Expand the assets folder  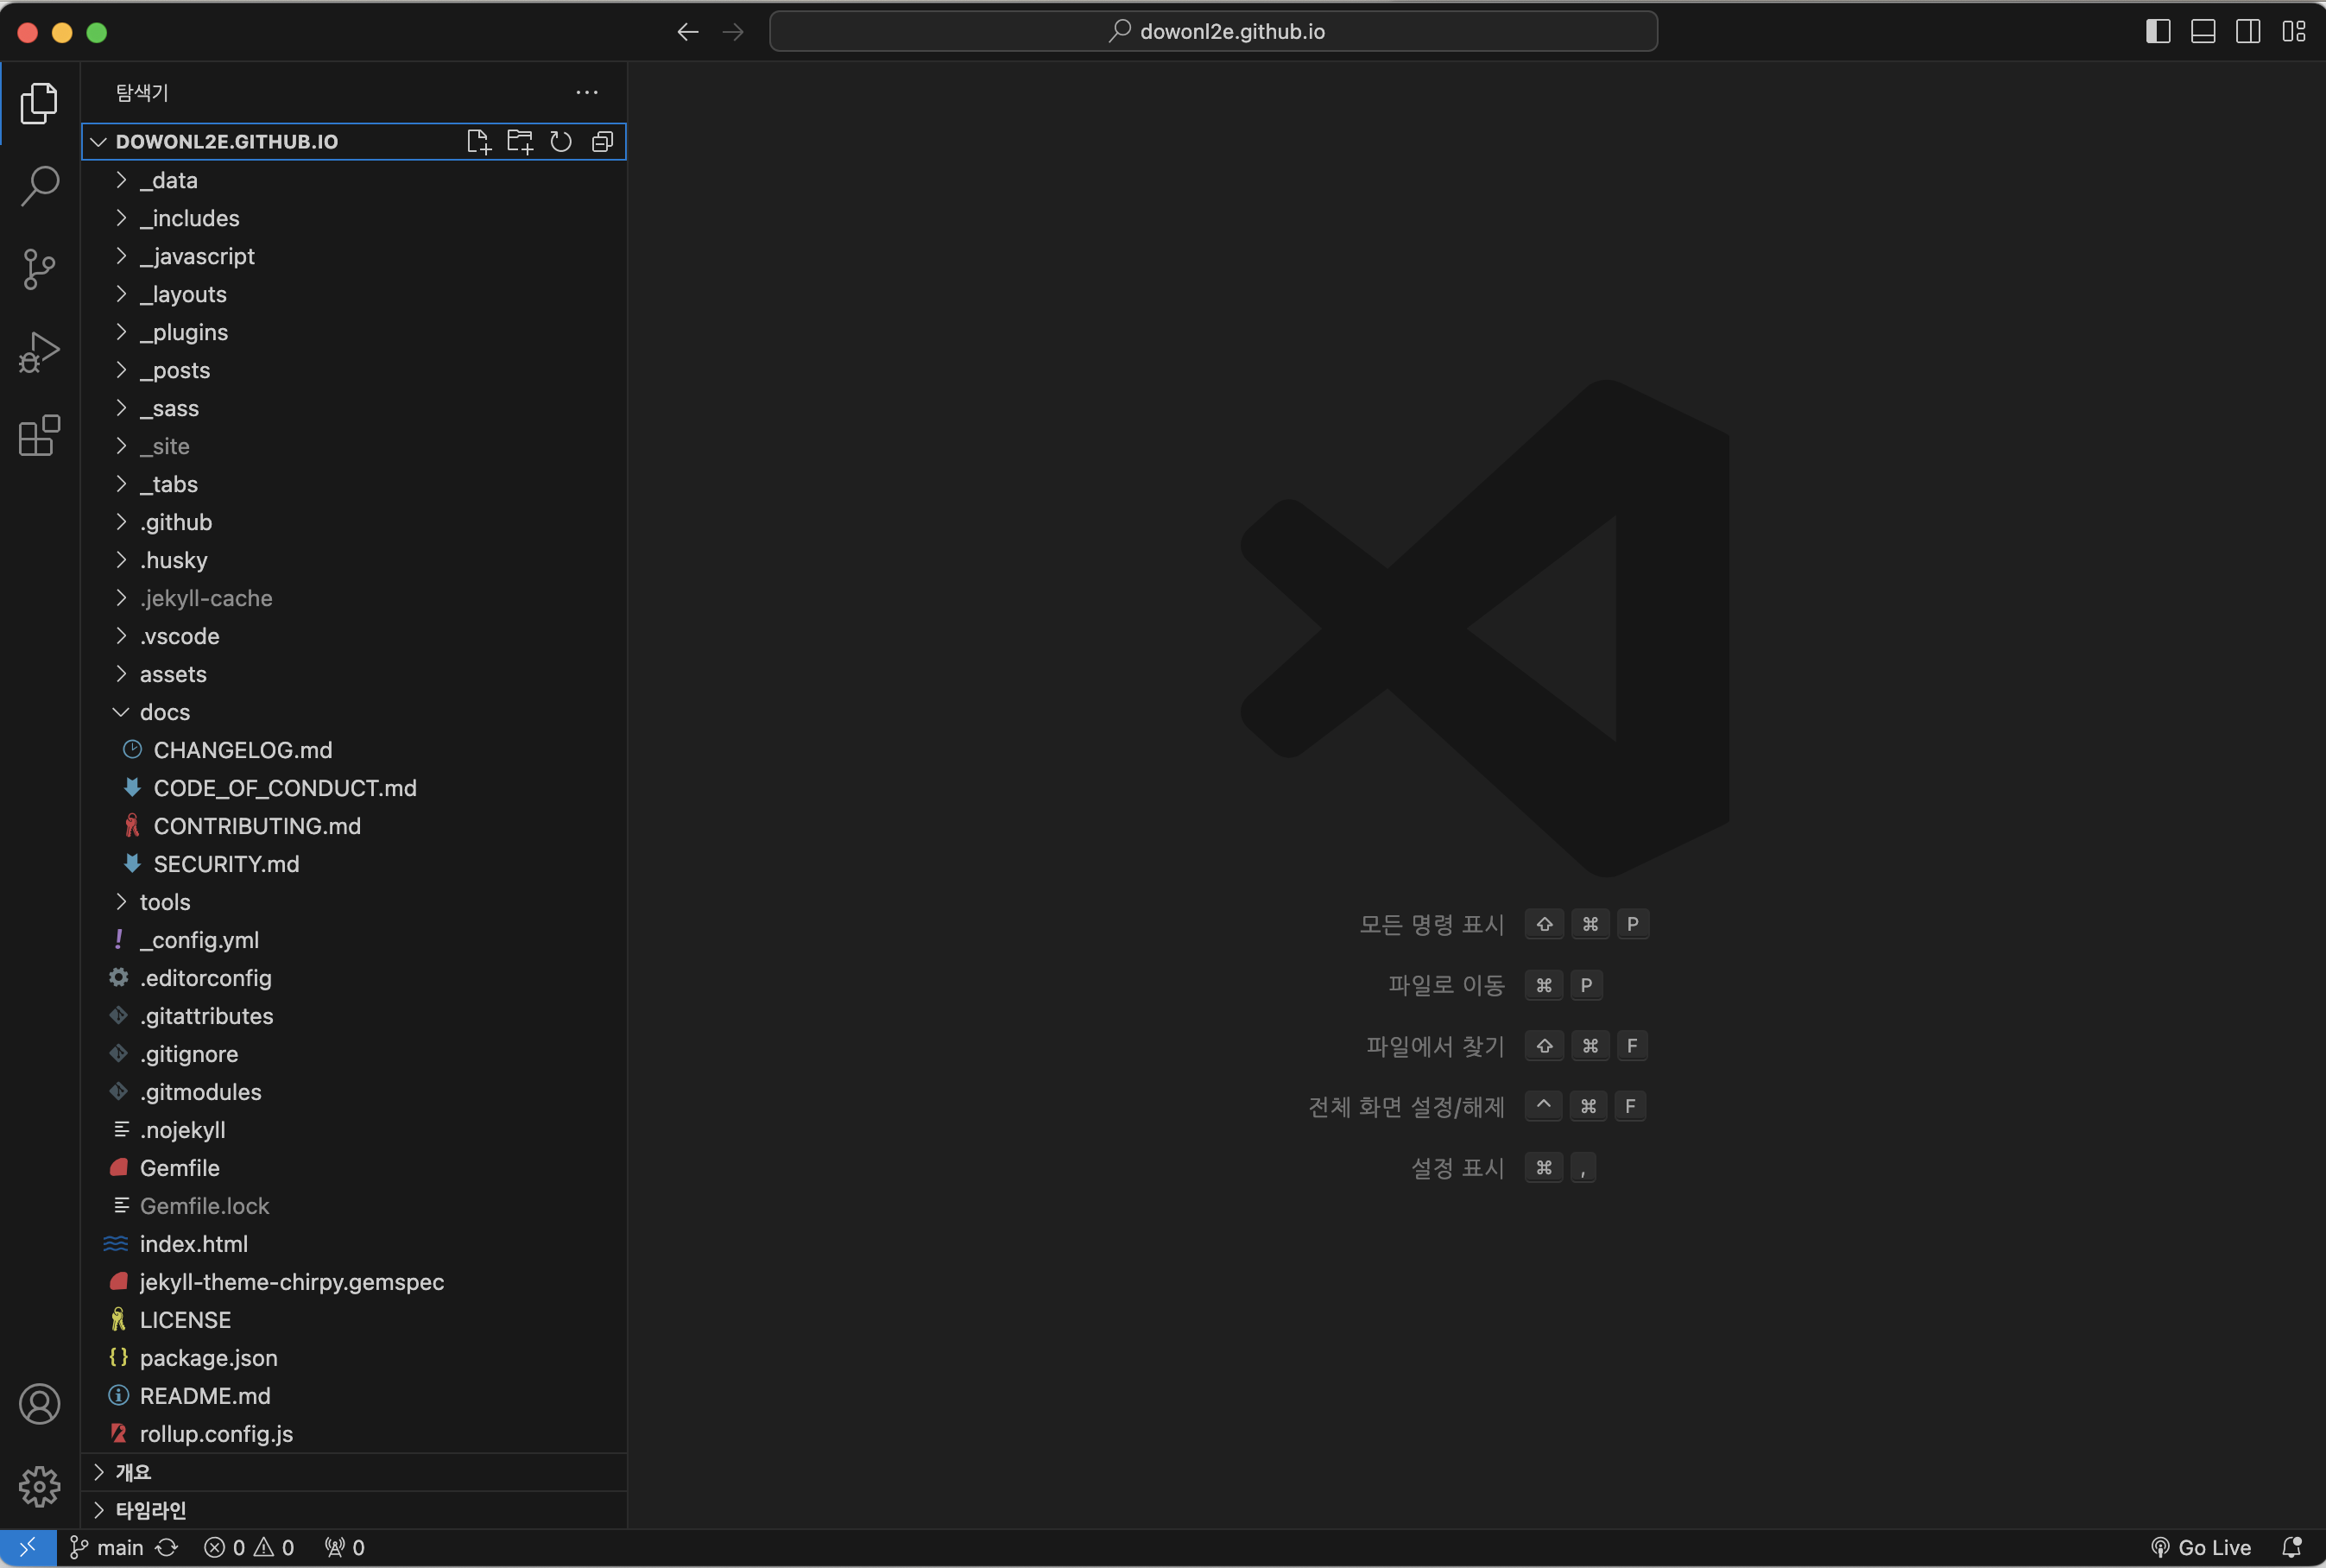tap(354, 675)
